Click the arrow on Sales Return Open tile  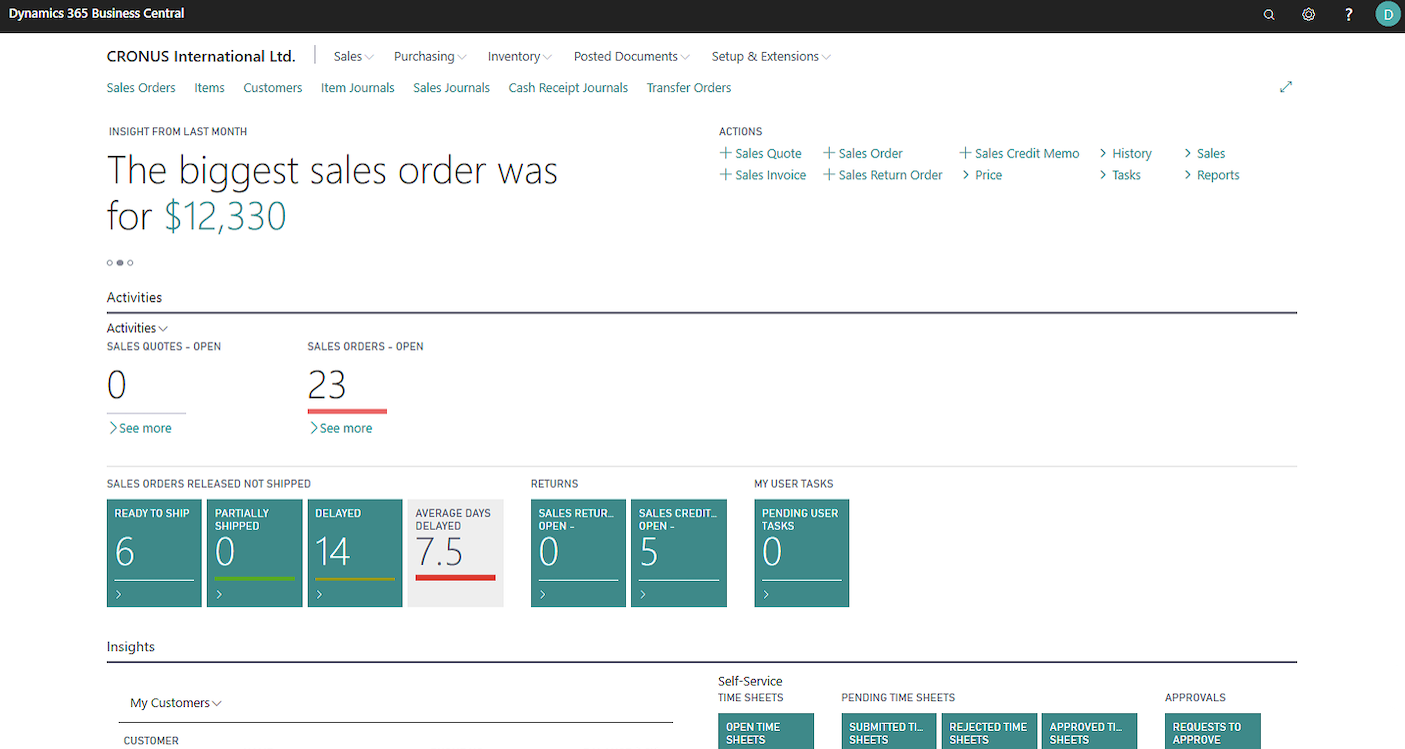pos(543,594)
